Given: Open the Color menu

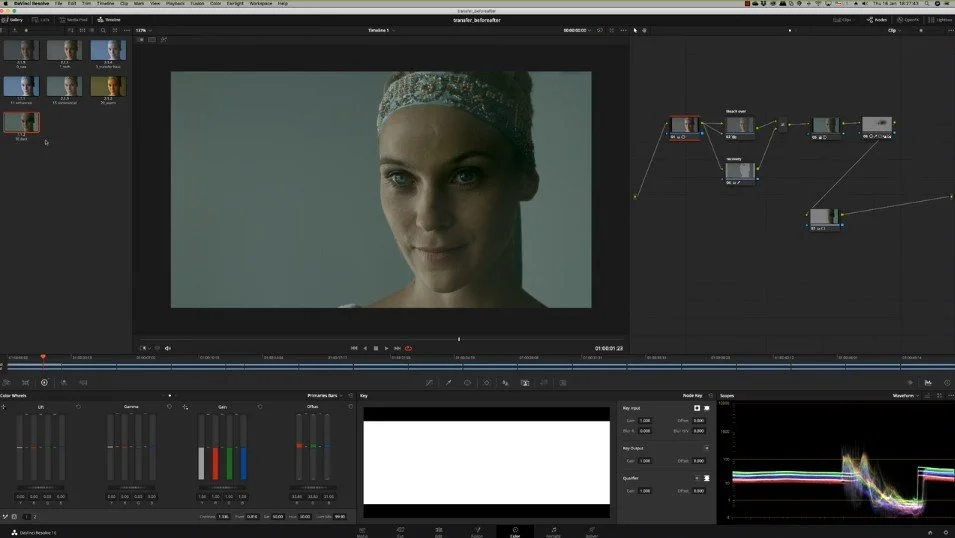Looking at the screenshot, I should 216,3.
